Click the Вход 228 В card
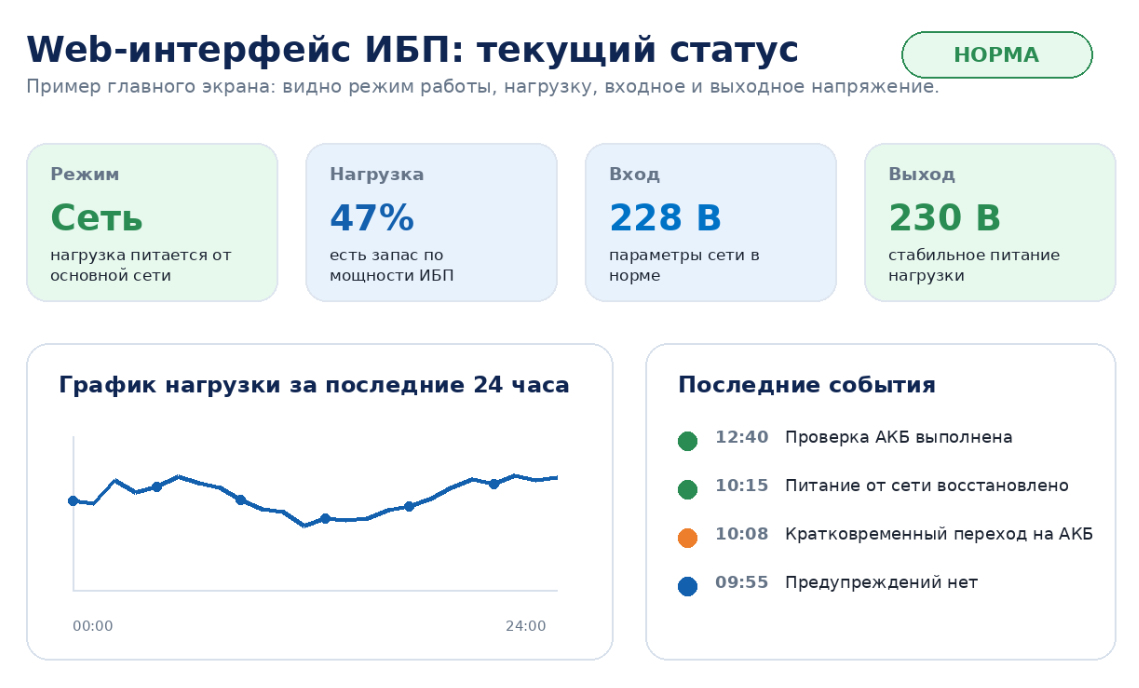The width and height of the screenshot is (1139, 688). pyautogui.click(x=710, y=222)
